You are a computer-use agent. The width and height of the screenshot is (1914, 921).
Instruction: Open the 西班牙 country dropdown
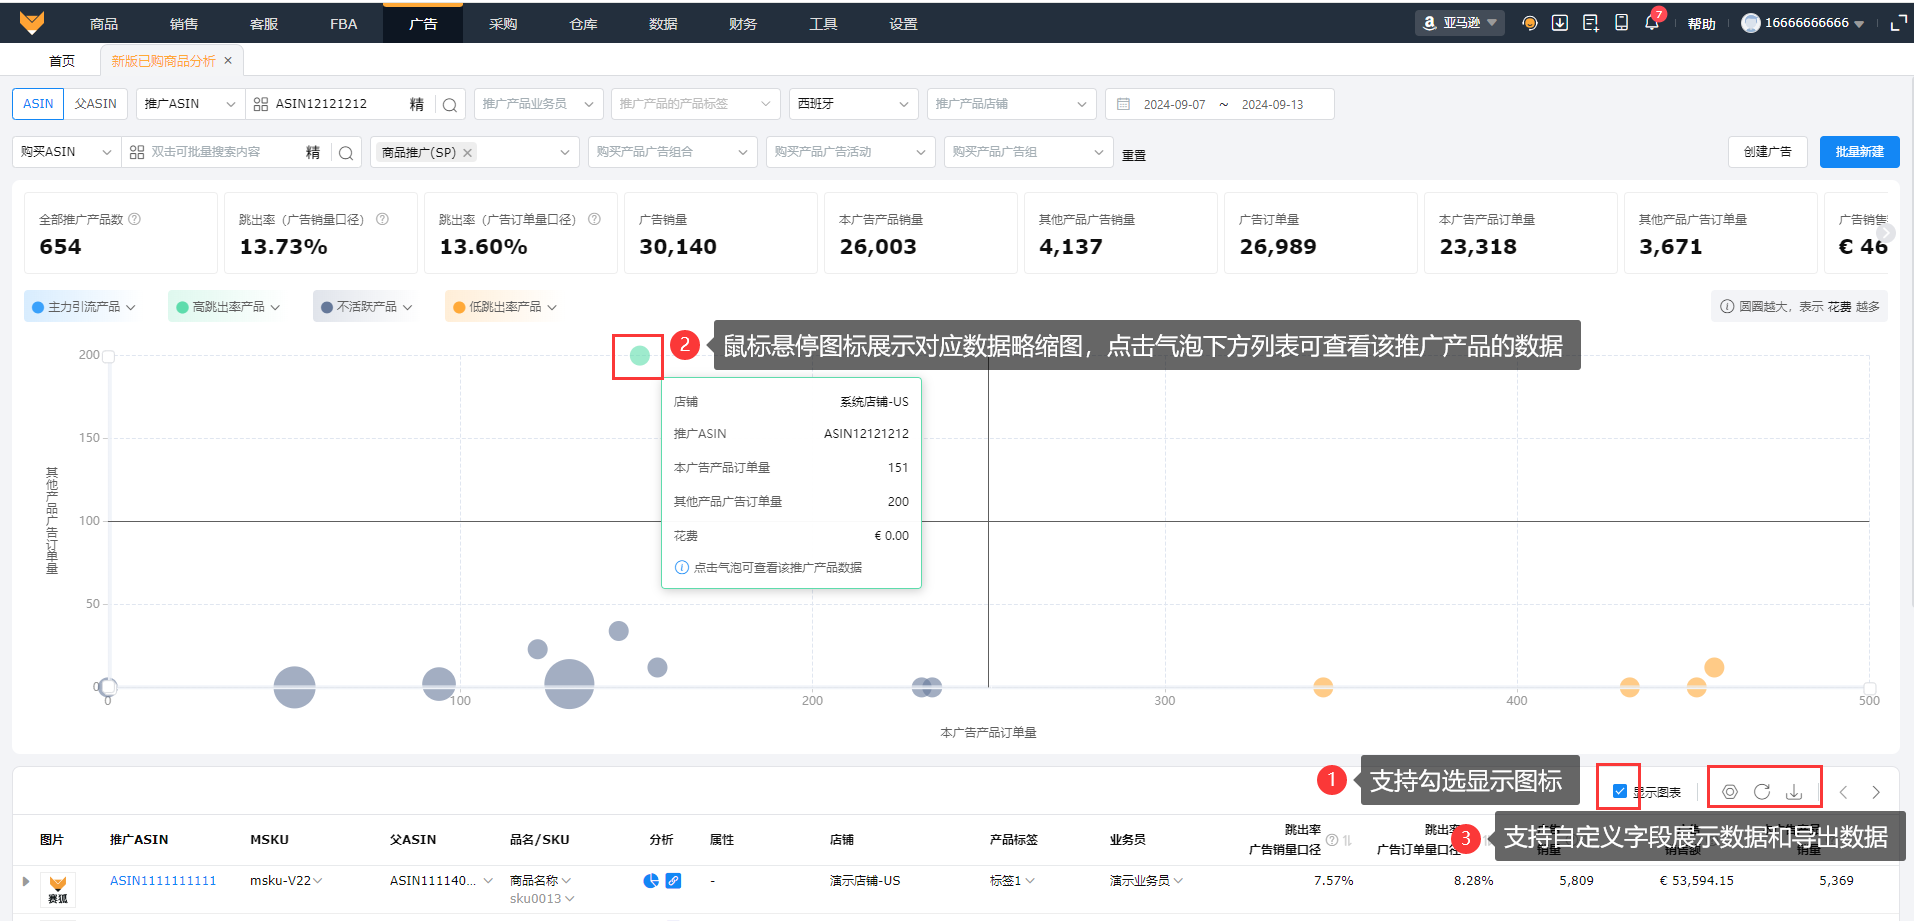pos(852,104)
